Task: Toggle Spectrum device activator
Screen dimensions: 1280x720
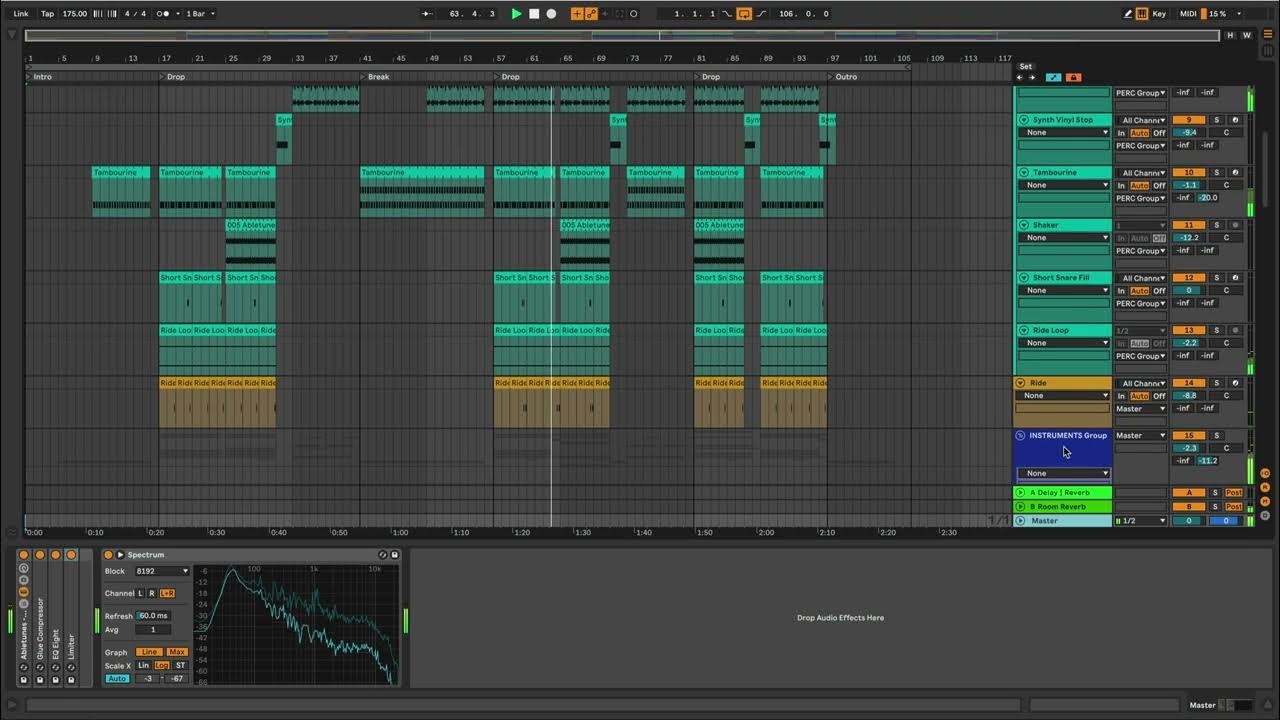Action: 109,555
